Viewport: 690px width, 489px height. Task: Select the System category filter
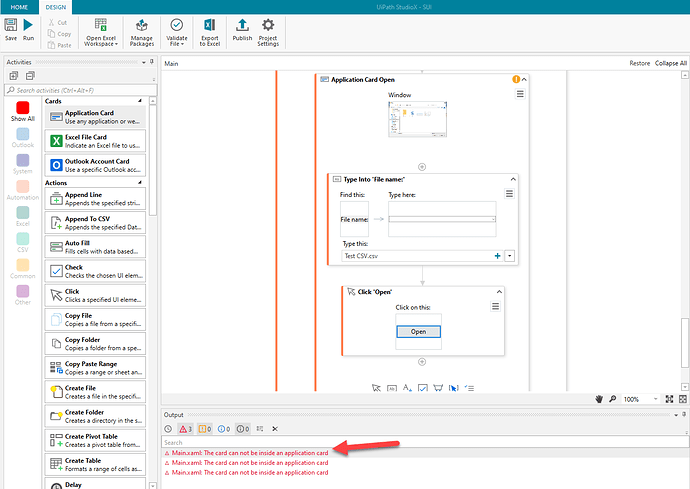coord(23,164)
